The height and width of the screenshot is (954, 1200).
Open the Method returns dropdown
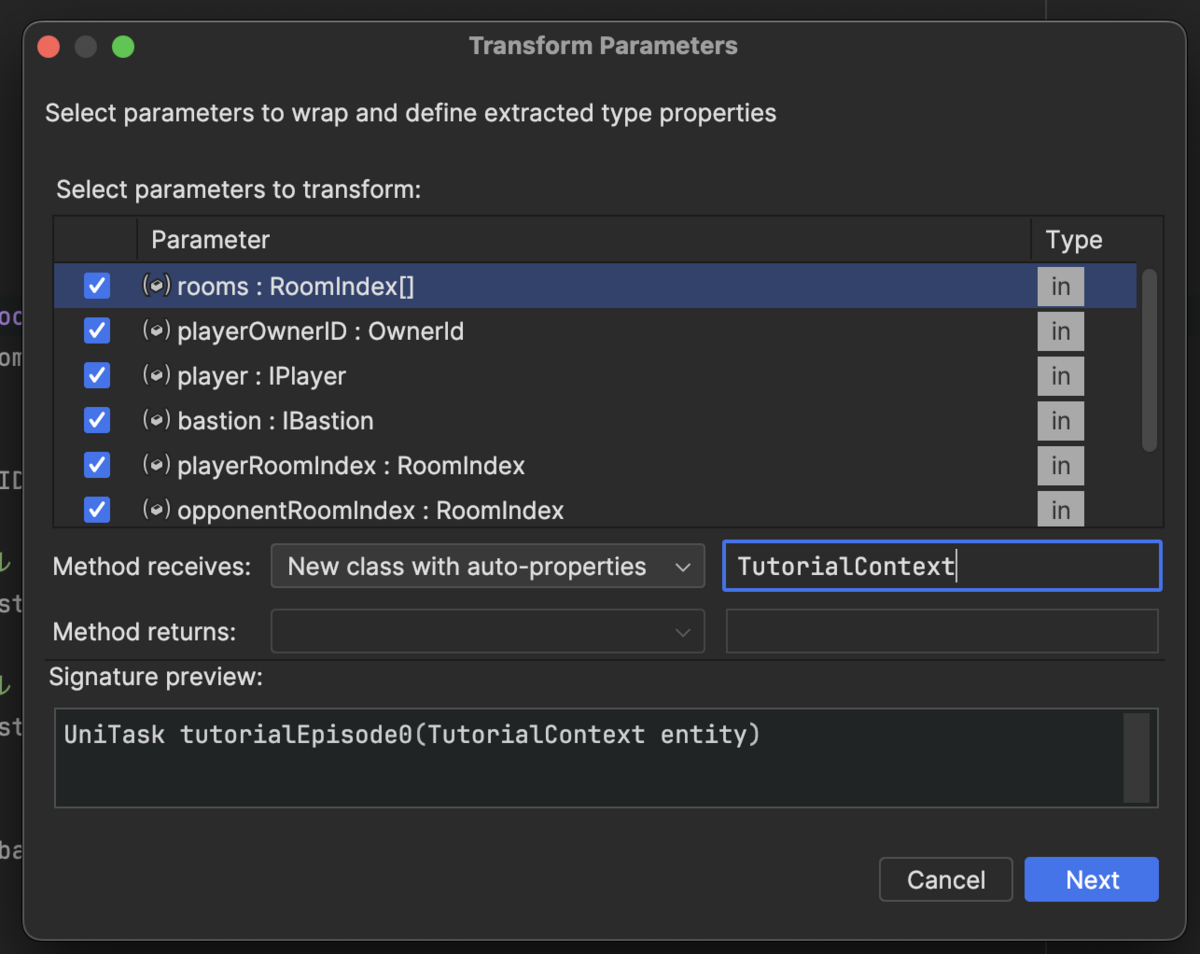(487, 632)
